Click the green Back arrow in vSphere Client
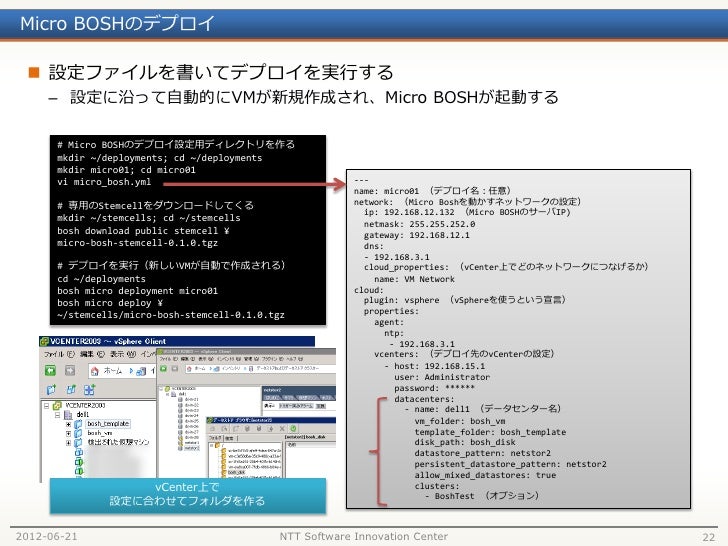The image size is (728, 546). tap(50, 370)
